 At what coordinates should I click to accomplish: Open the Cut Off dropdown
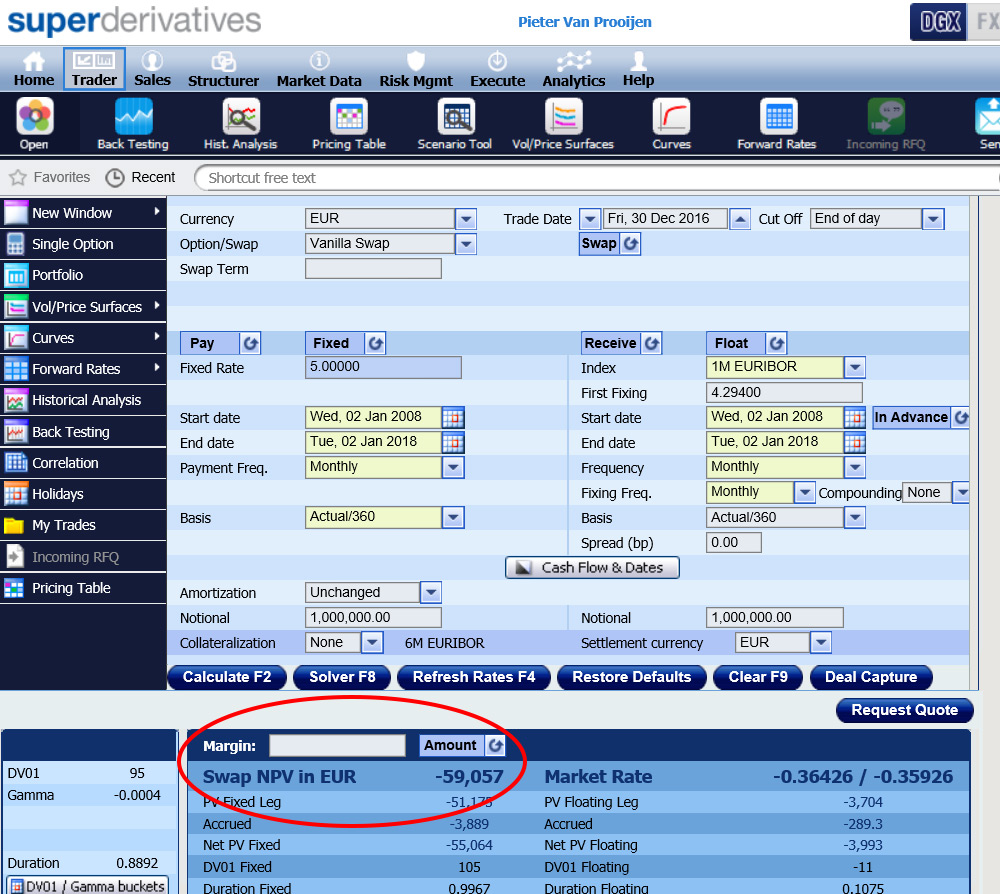coord(933,219)
